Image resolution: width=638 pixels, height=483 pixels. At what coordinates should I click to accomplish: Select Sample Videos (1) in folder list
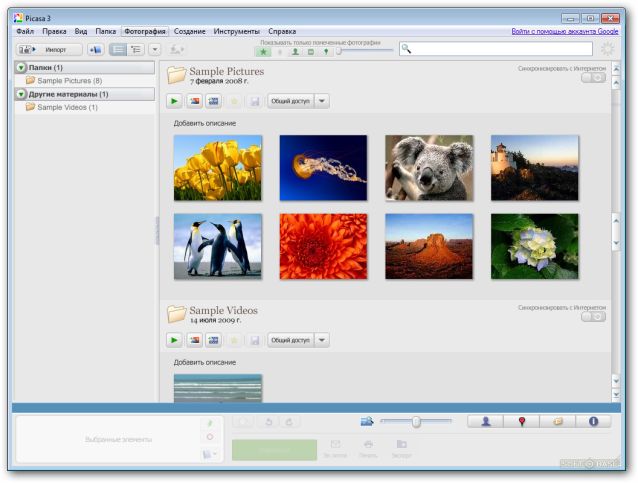(x=61, y=107)
